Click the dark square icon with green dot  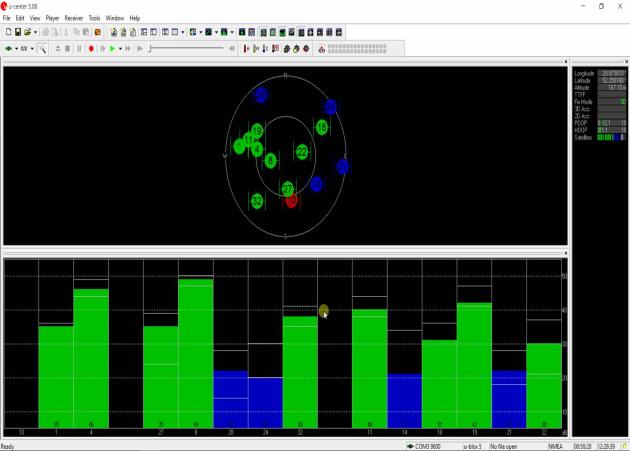click(242, 32)
